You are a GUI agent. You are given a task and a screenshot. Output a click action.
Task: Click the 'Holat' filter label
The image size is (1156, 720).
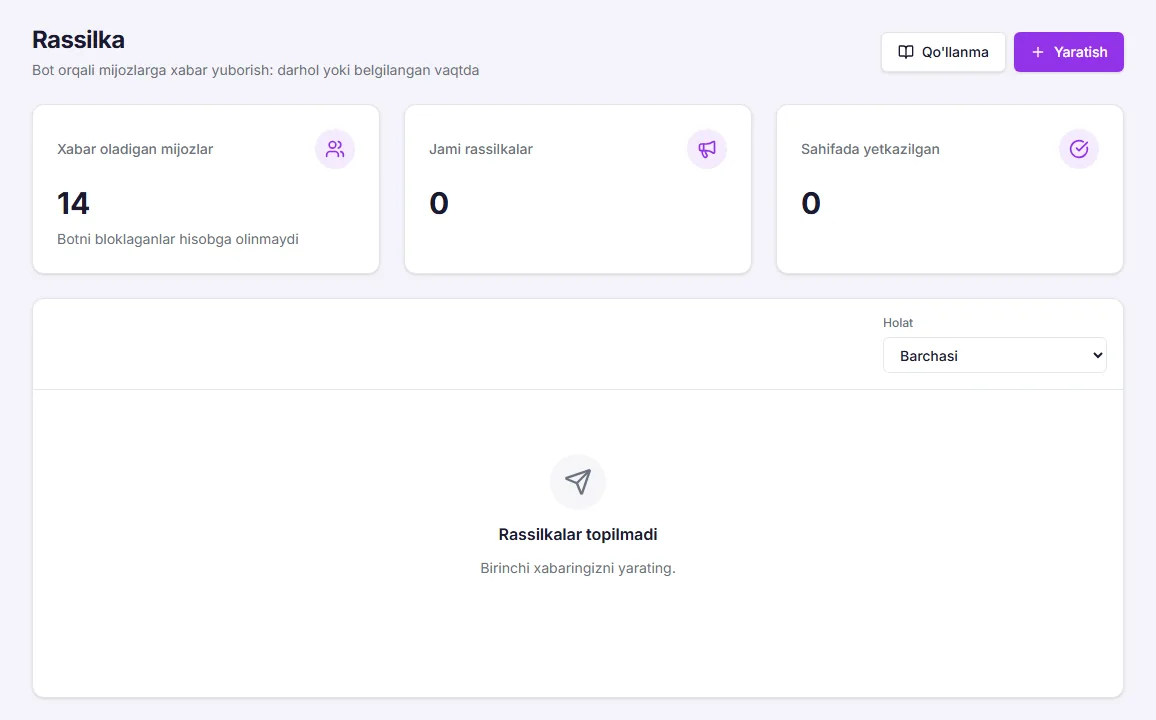[x=898, y=323]
